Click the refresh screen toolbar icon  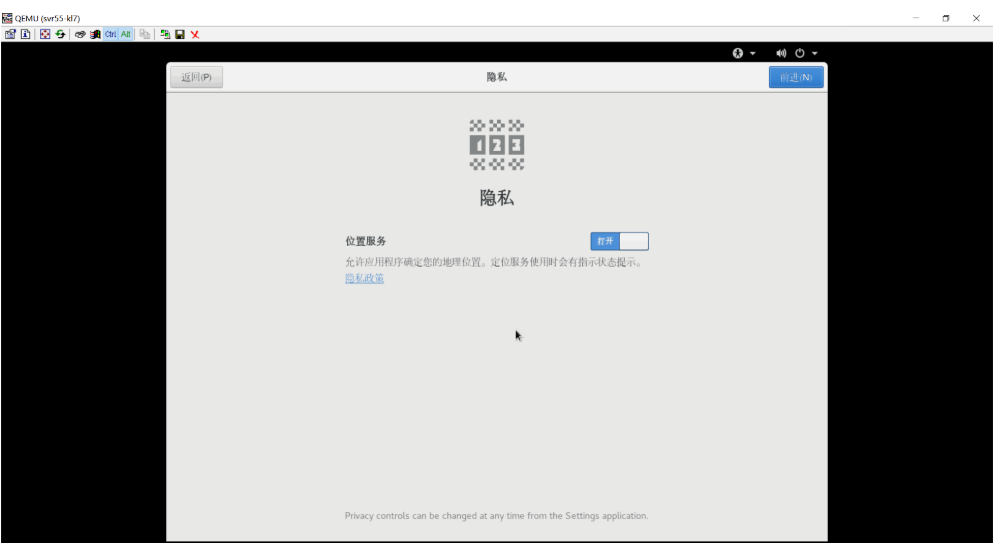(60, 34)
